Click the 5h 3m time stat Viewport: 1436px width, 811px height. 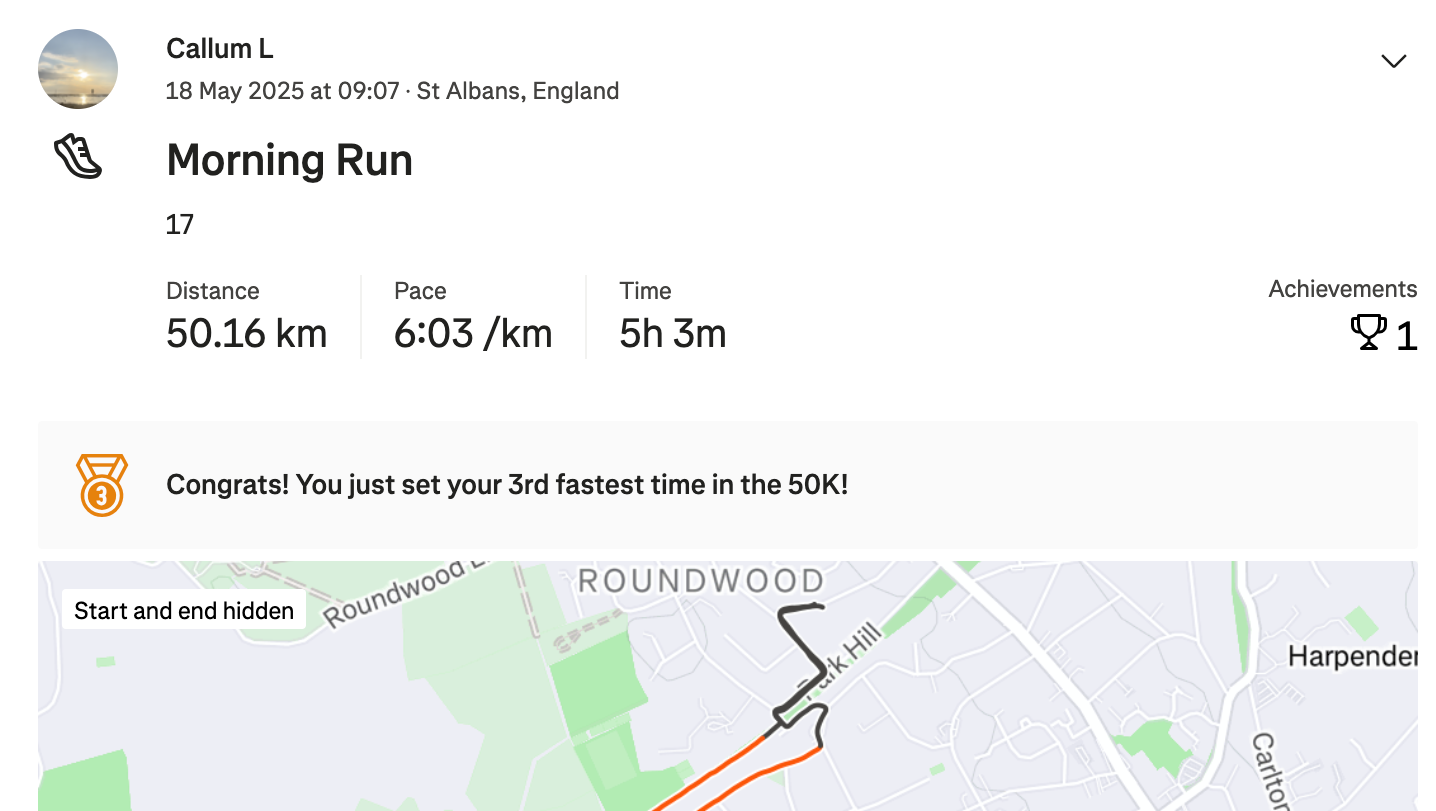[673, 334]
